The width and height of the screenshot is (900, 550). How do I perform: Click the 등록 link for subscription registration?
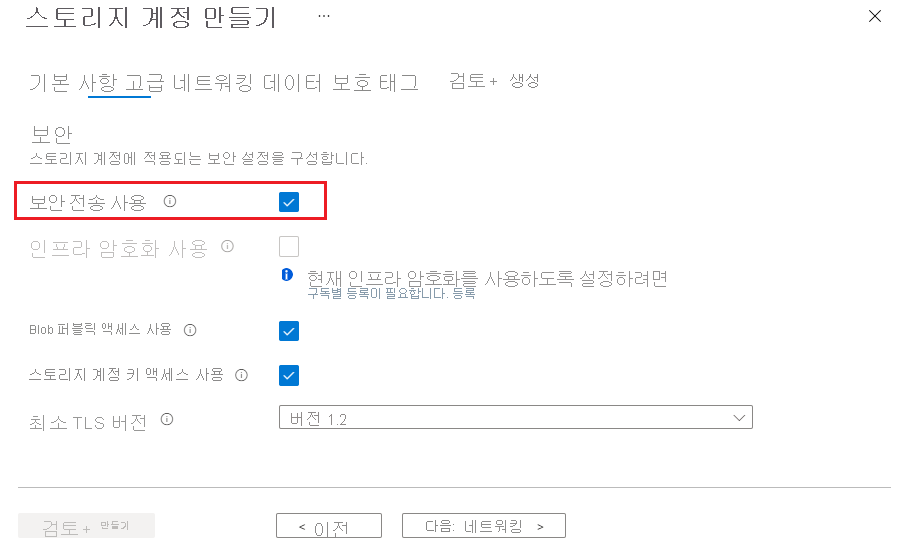pos(464,294)
